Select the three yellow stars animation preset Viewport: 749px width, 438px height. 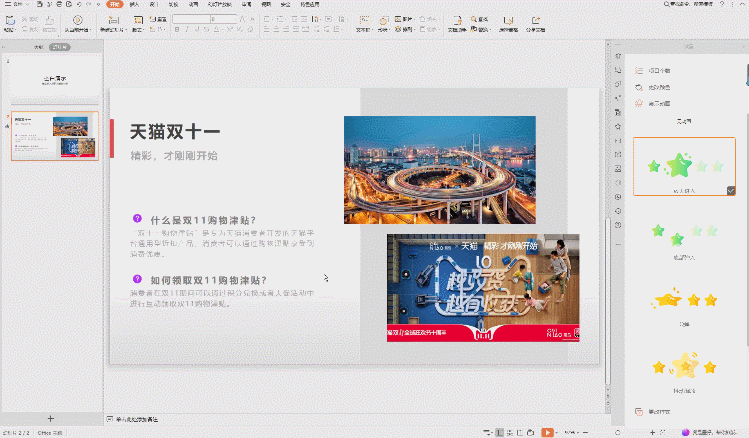click(684, 300)
